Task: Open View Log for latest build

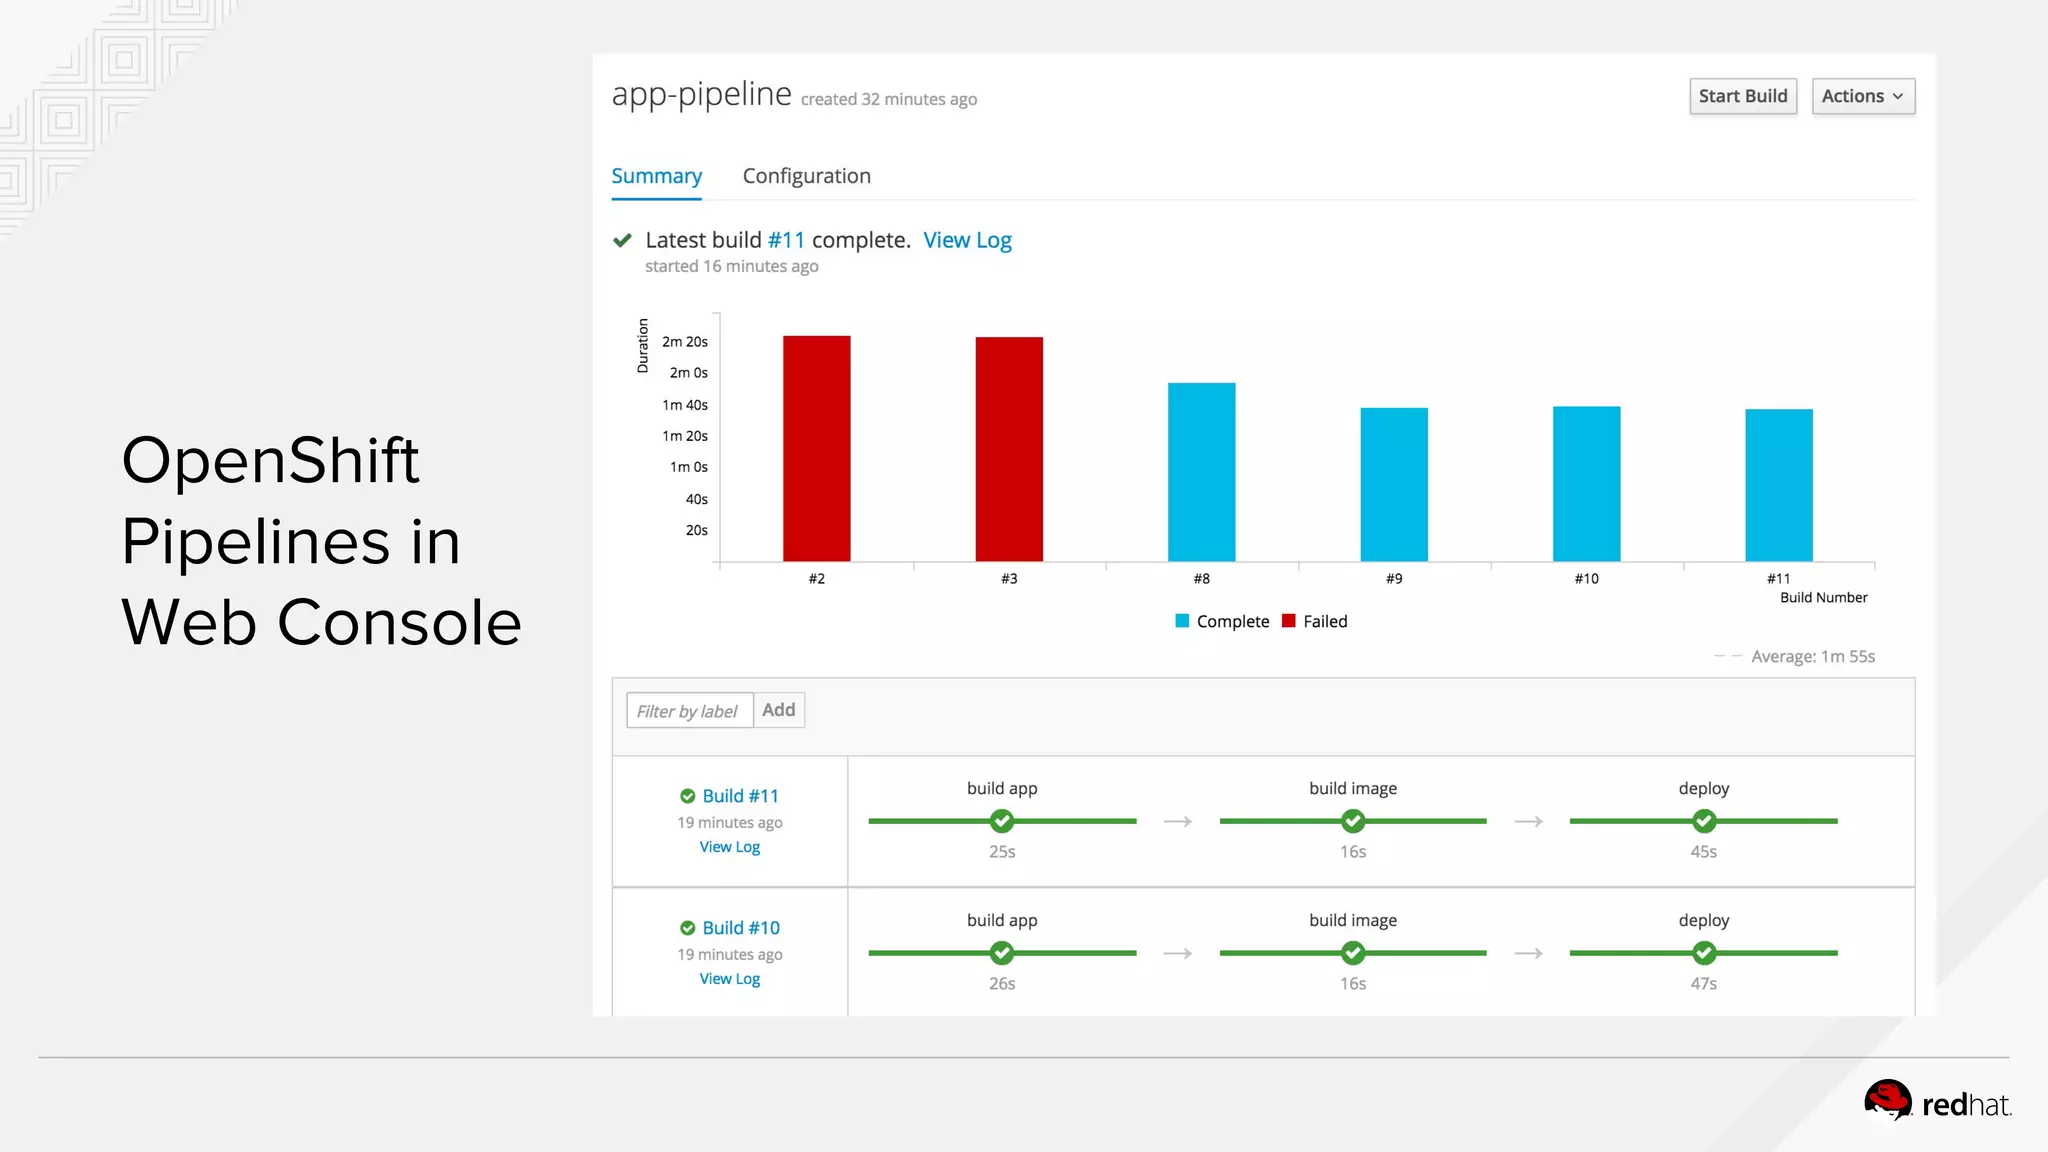Action: 967,240
